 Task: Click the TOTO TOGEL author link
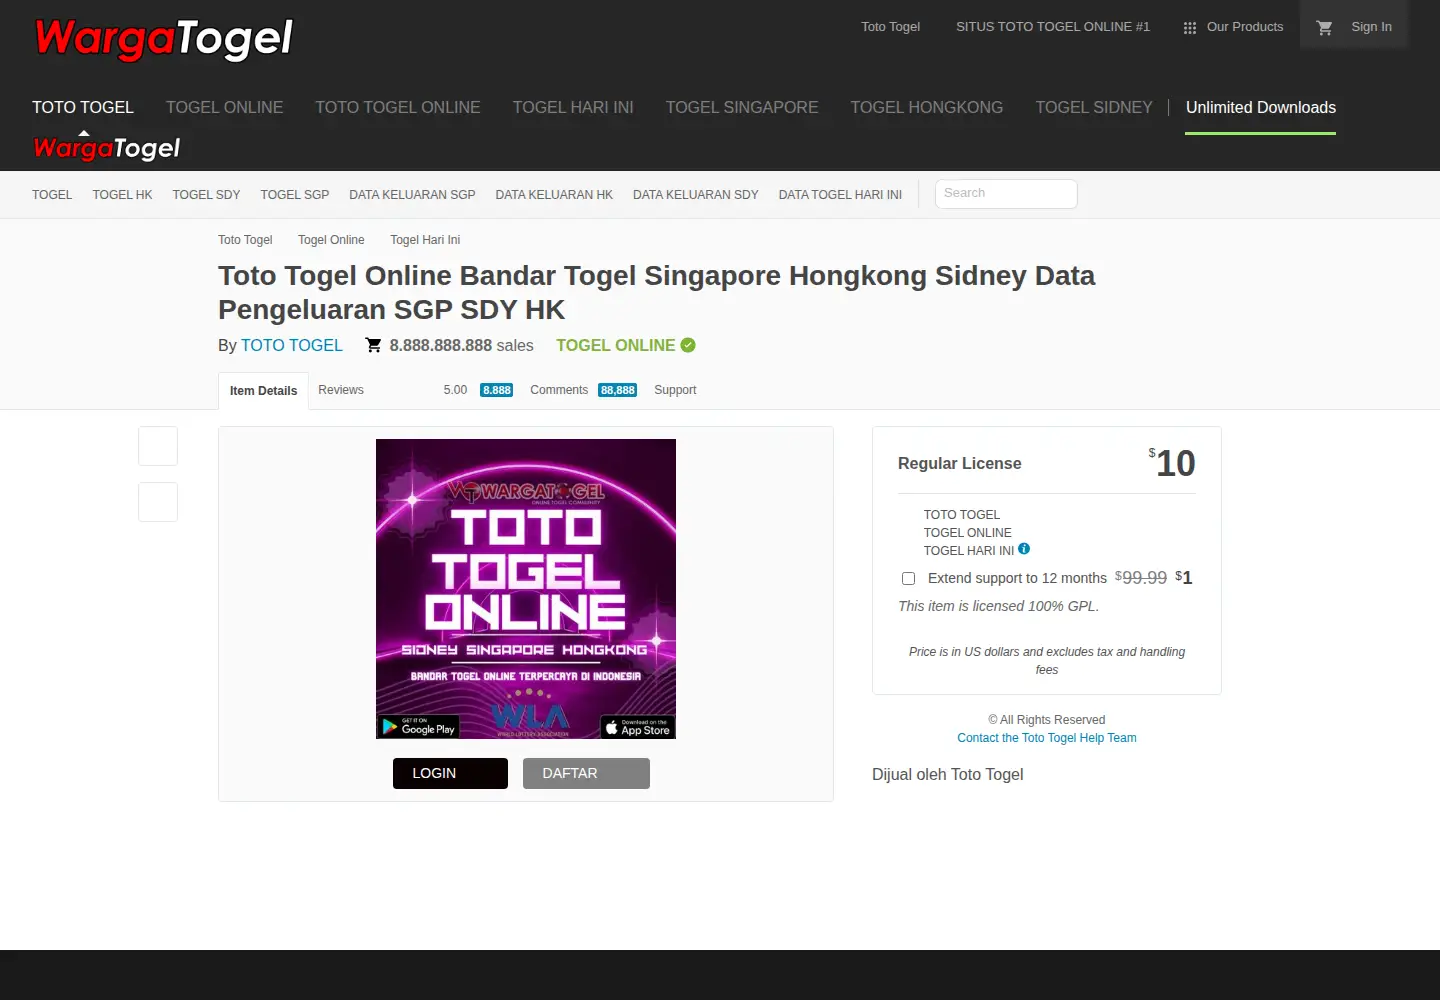coord(291,345)
